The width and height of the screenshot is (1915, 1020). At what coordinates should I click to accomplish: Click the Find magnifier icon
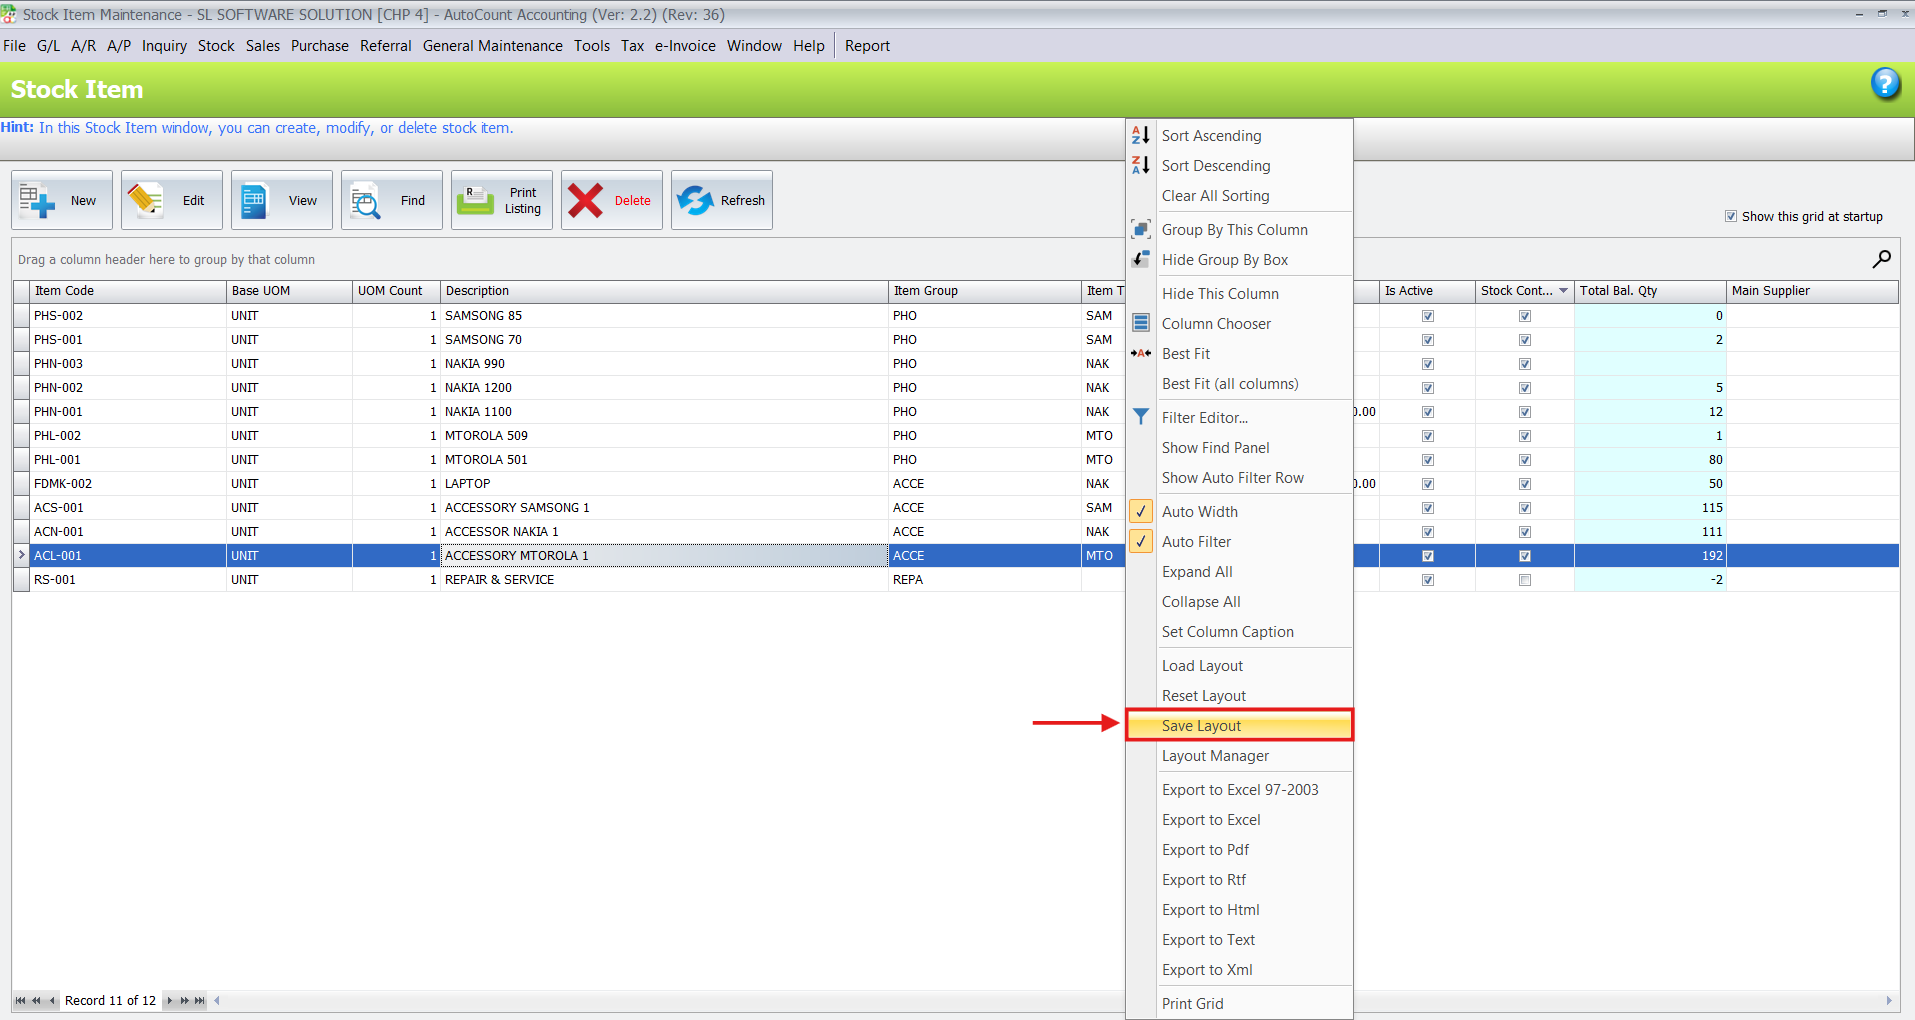tap(366, 201)
